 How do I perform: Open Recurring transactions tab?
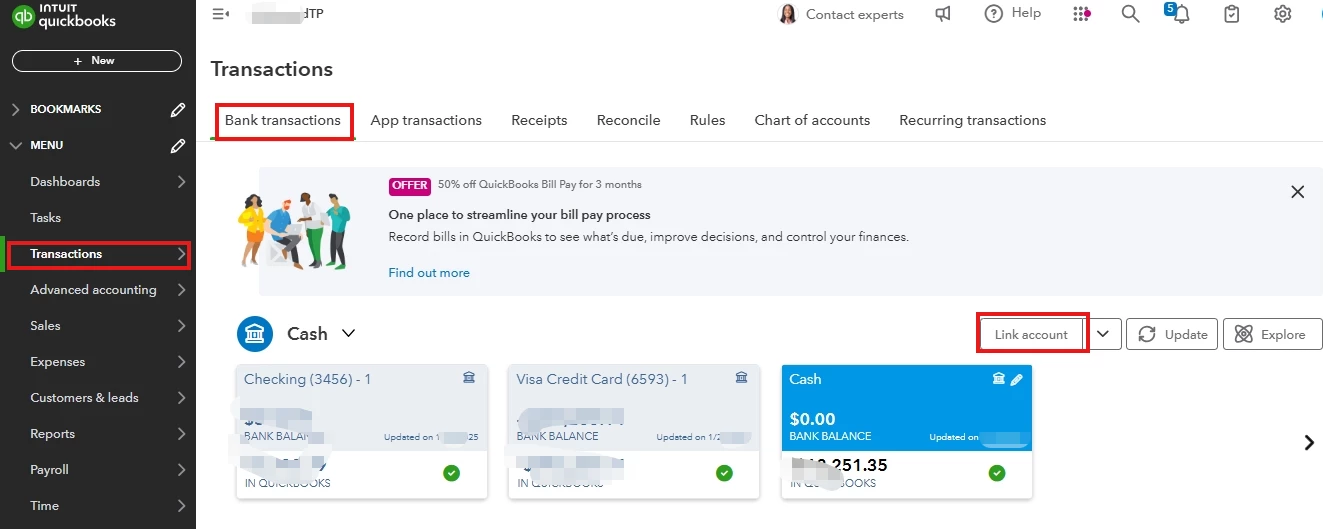[972, 120]
